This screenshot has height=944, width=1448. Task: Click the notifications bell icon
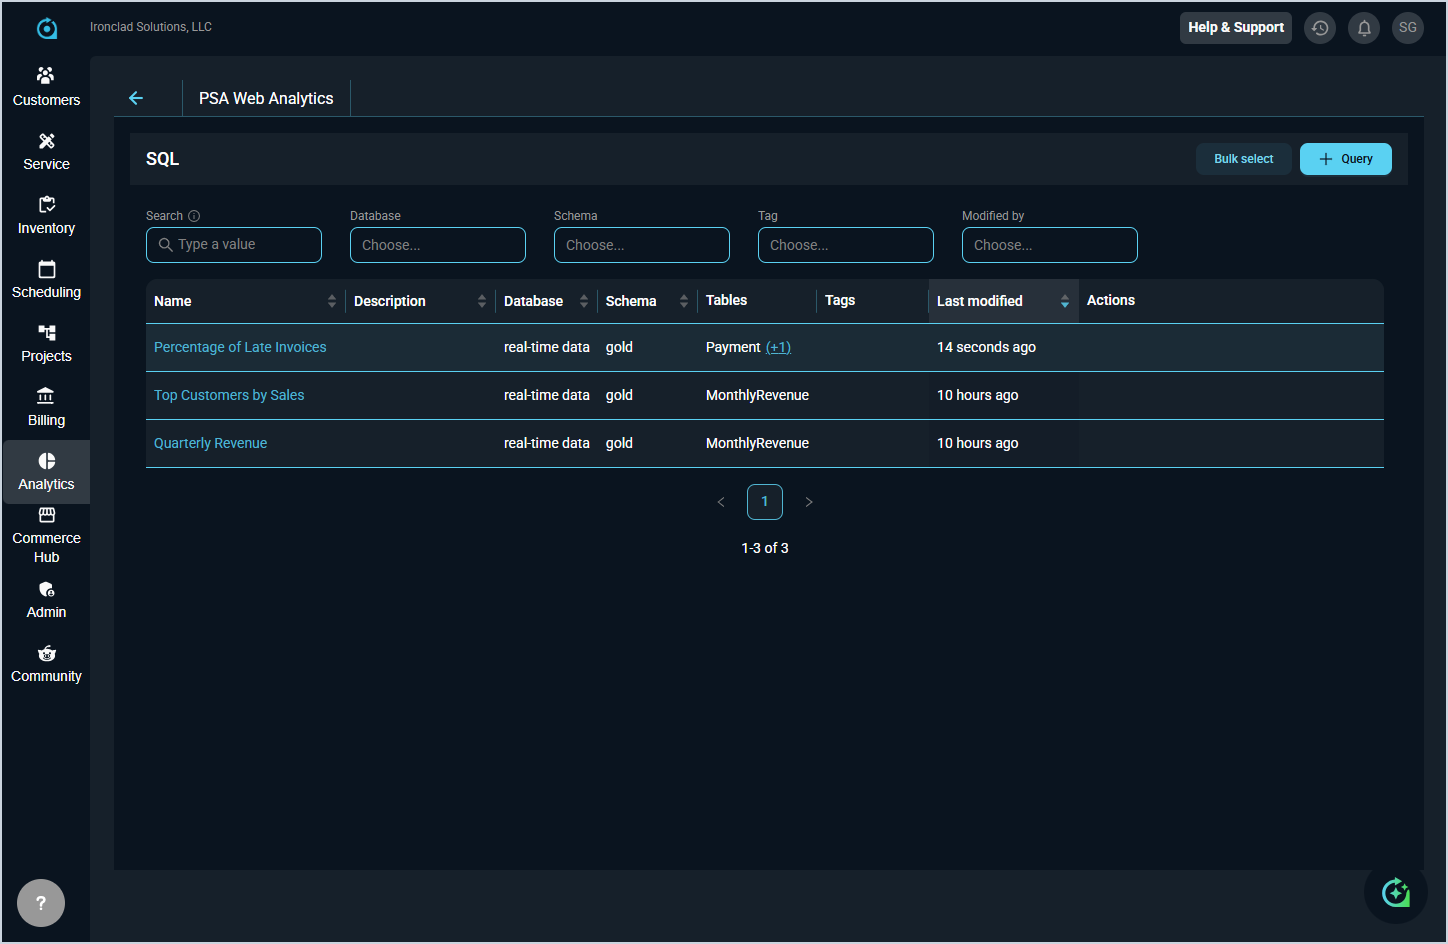point(1364,28)
